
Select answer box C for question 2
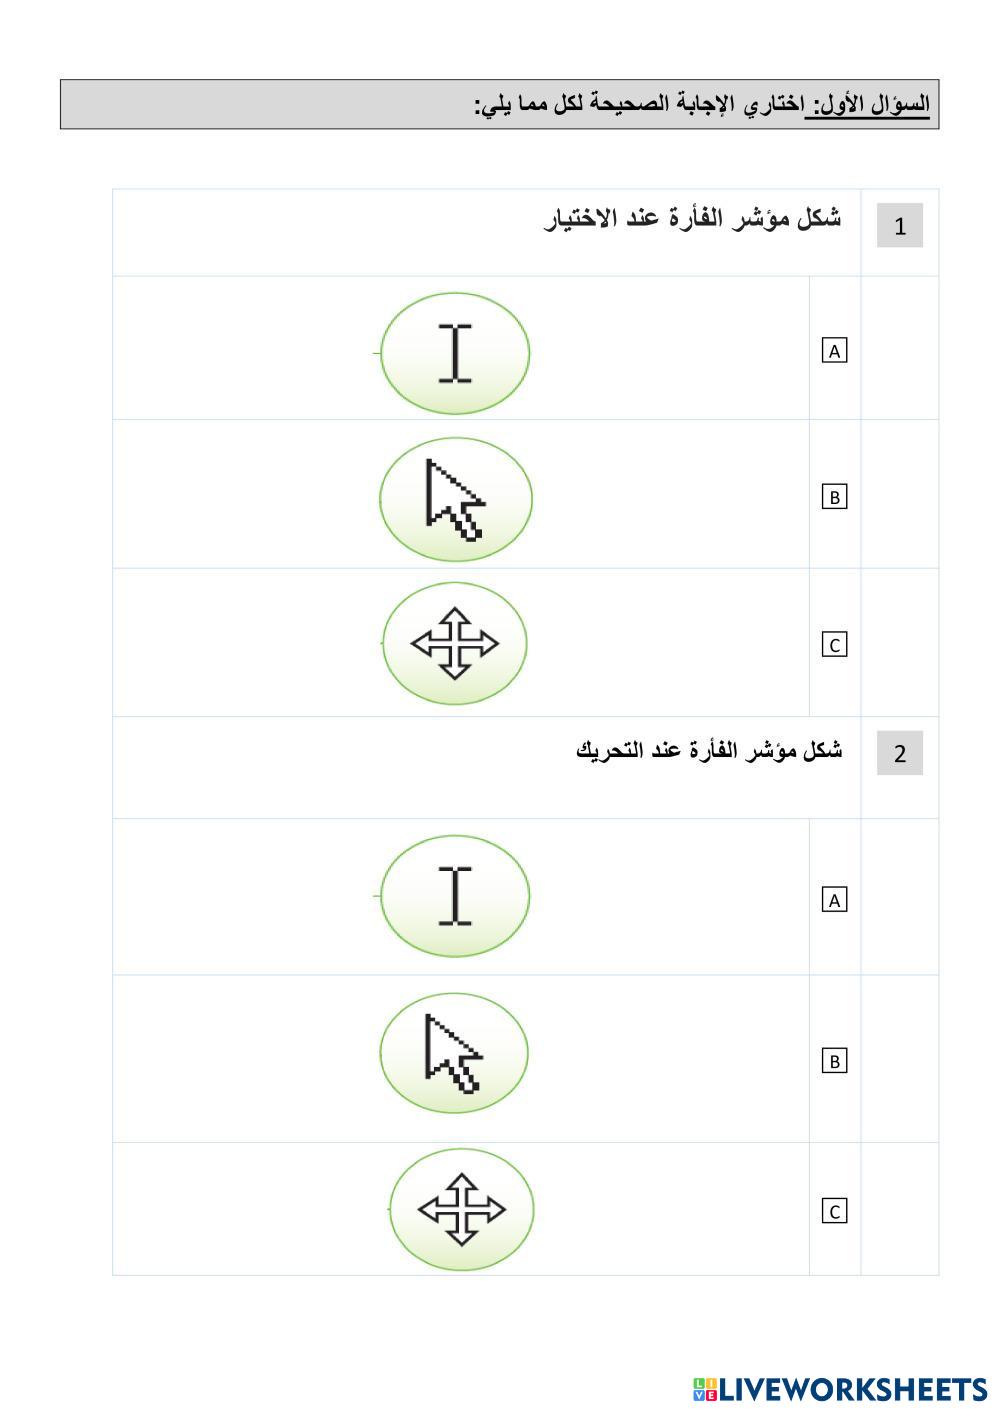[x=834, y=1212]
